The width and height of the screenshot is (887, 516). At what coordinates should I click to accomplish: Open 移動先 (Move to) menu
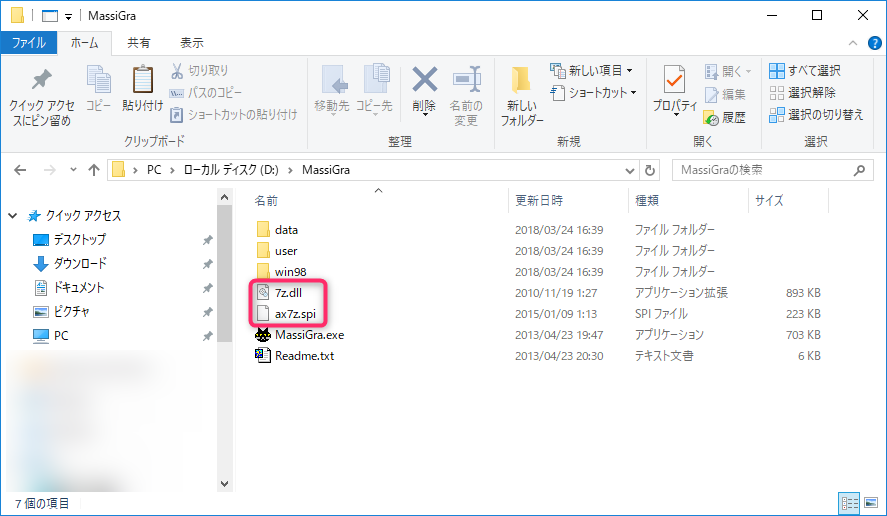click(x=332, y=89)
